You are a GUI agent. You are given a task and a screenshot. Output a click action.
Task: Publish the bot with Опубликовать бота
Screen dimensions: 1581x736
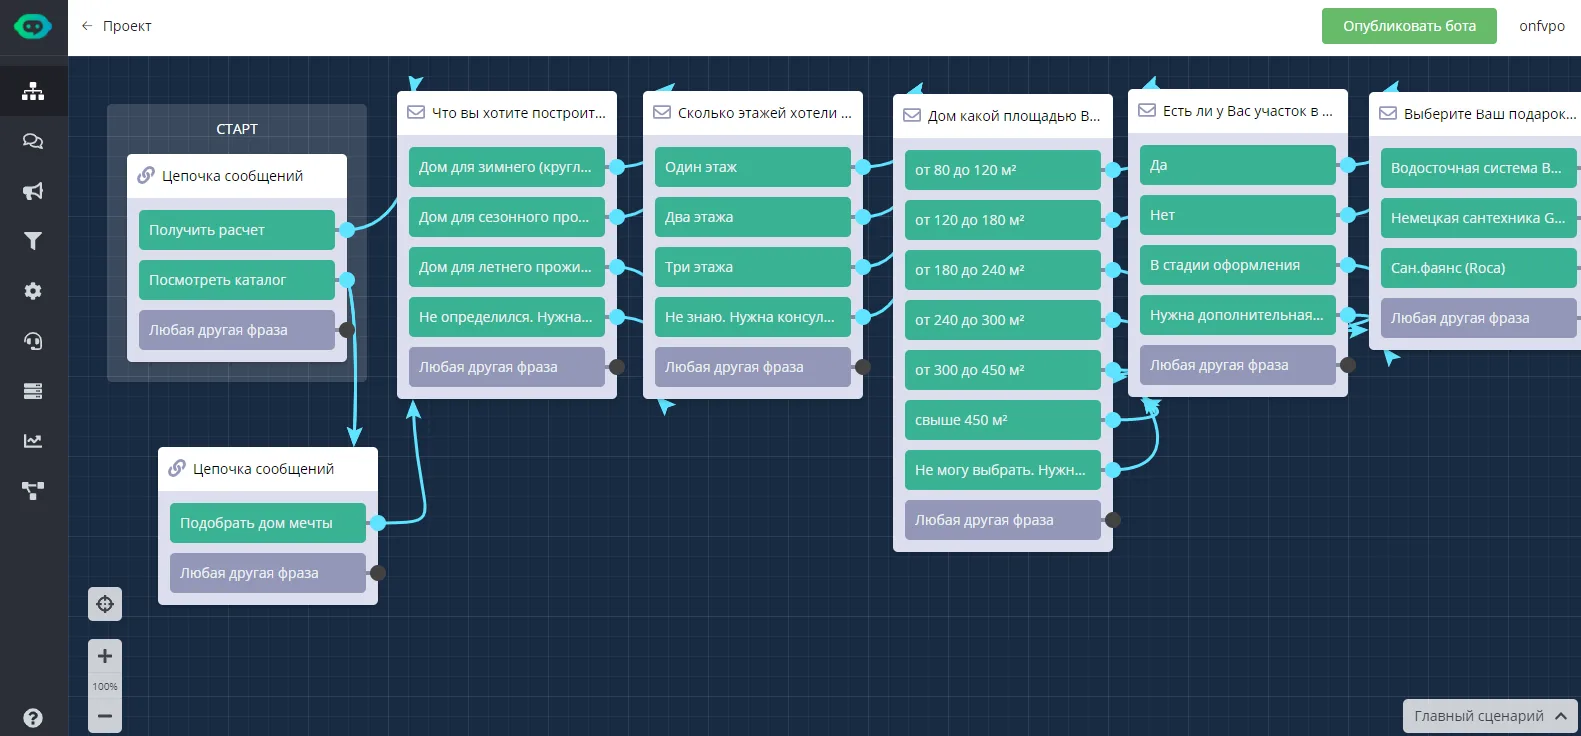point(1409,26)
